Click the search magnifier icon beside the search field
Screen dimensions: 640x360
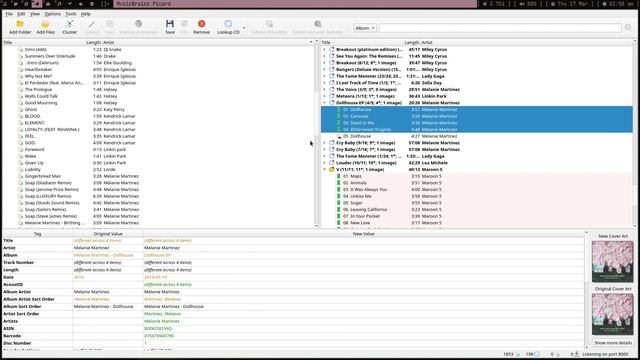628,28
